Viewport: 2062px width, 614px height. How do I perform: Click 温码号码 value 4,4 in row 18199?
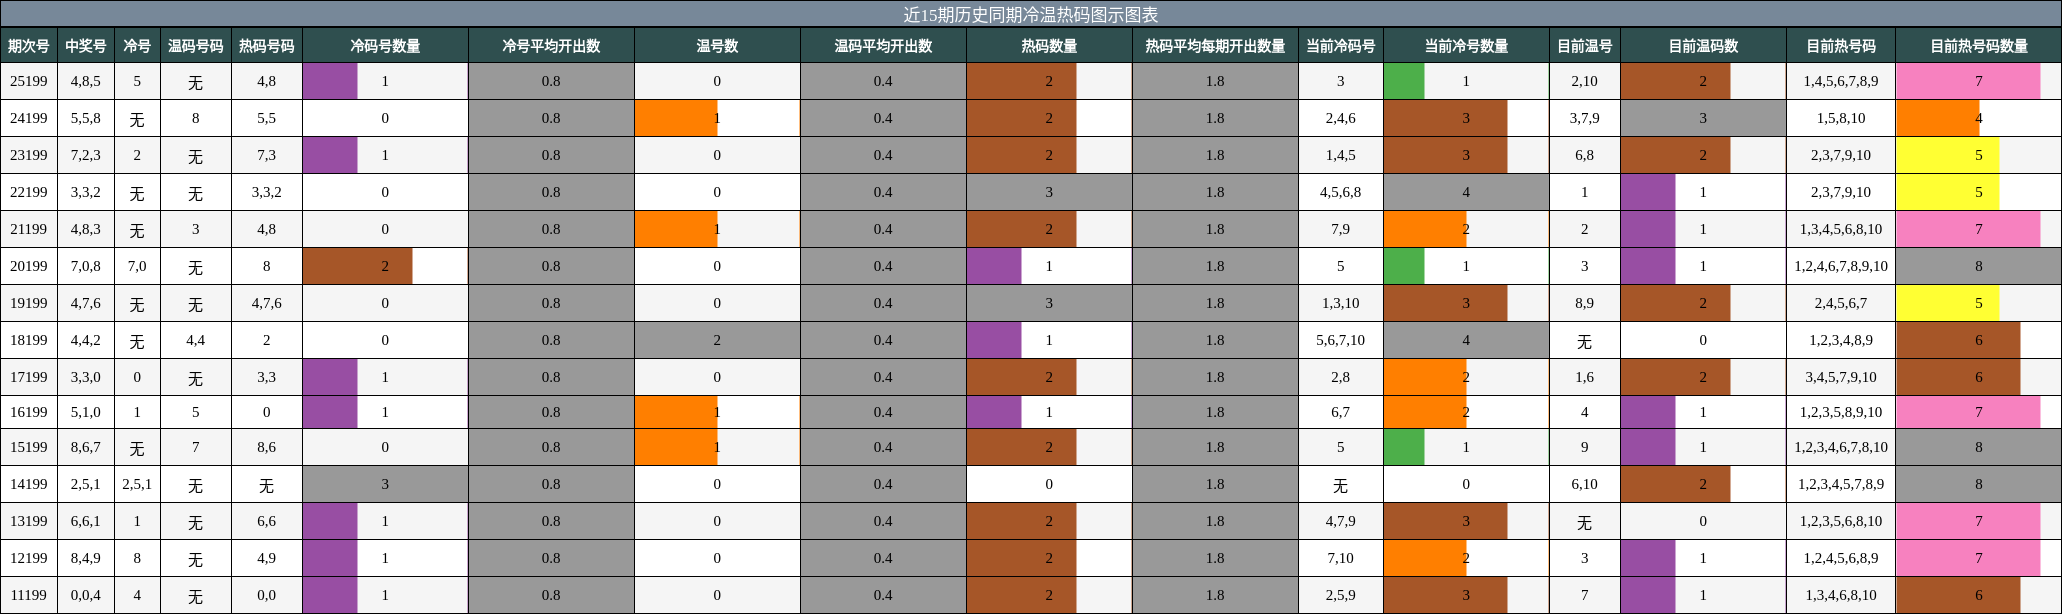pyautogui.click(x=196, y=340)
